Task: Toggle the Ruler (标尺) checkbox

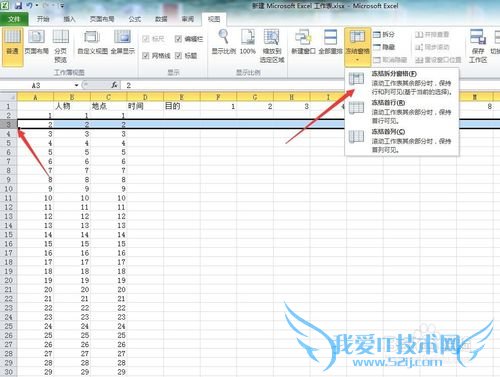Action: (146, 39)
